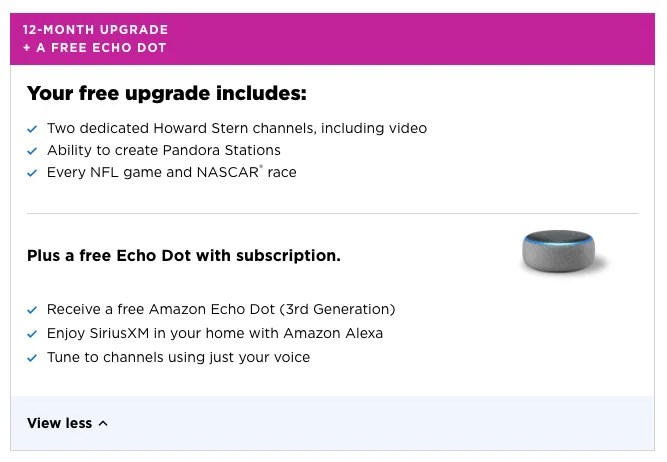Viewport: 667px width, 462px height.
Task: Collapse details with the up chevron
Action: [103, 424]
